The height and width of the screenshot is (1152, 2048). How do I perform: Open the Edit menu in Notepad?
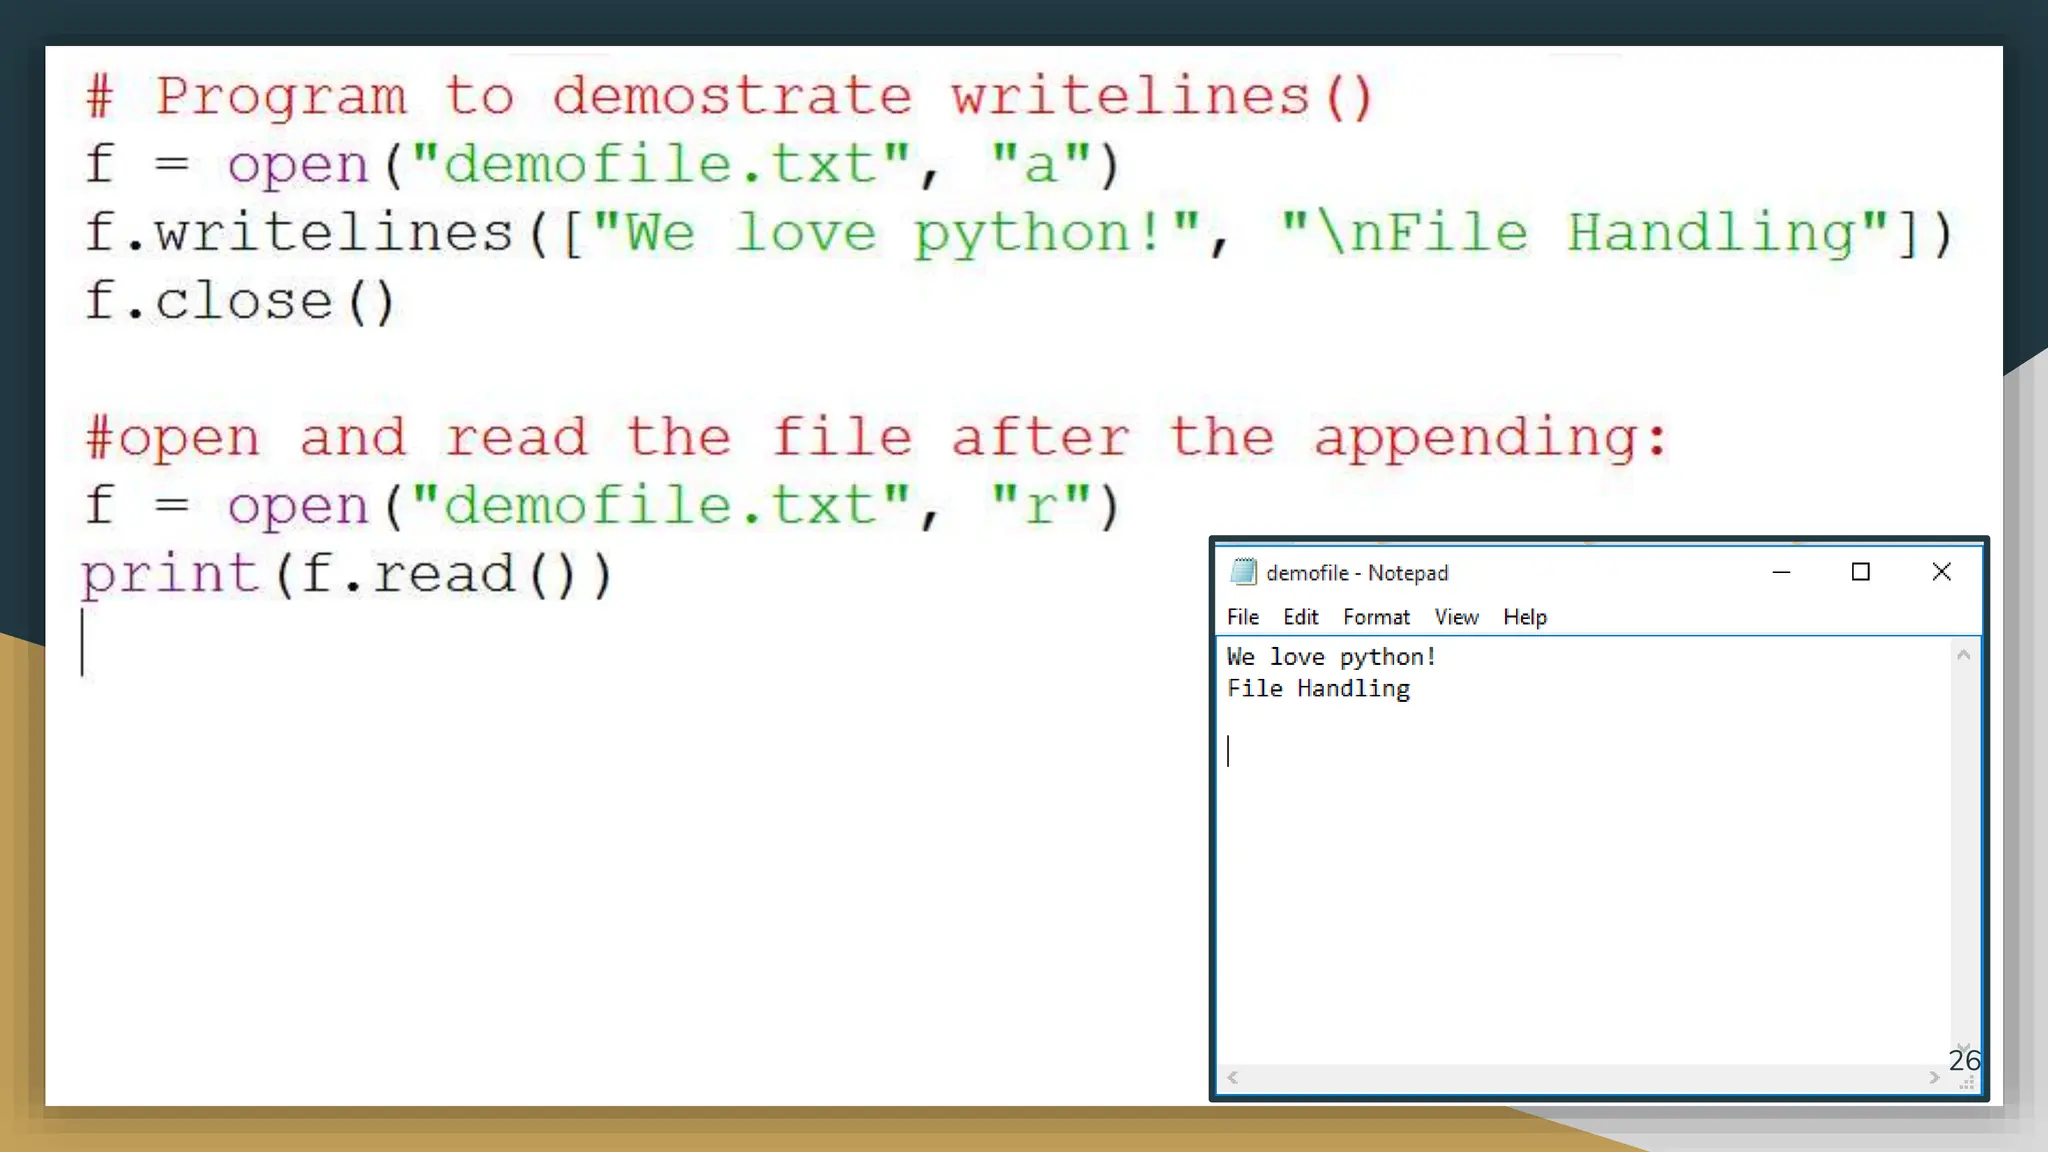[1300, 617]
